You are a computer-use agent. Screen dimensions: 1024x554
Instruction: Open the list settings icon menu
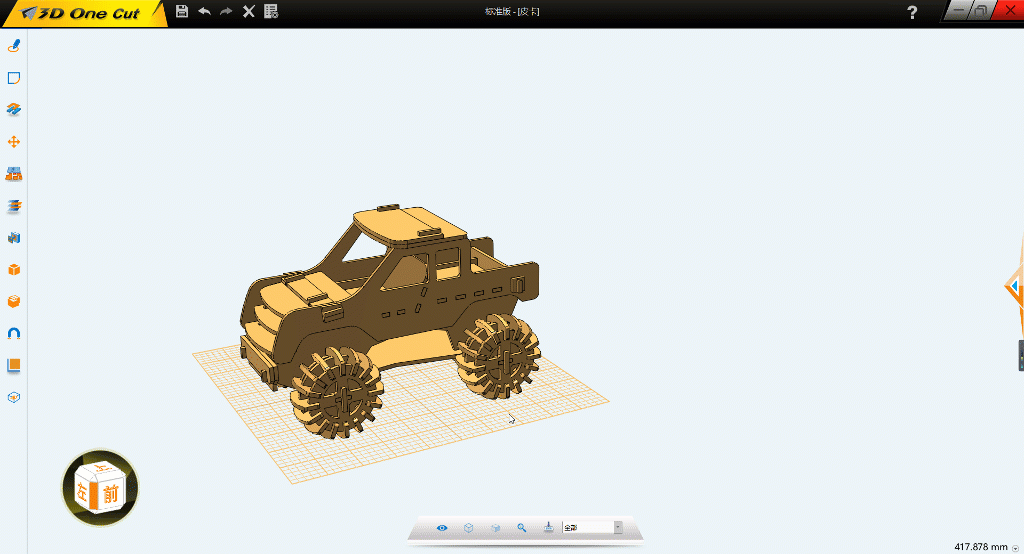coord(271,11)
